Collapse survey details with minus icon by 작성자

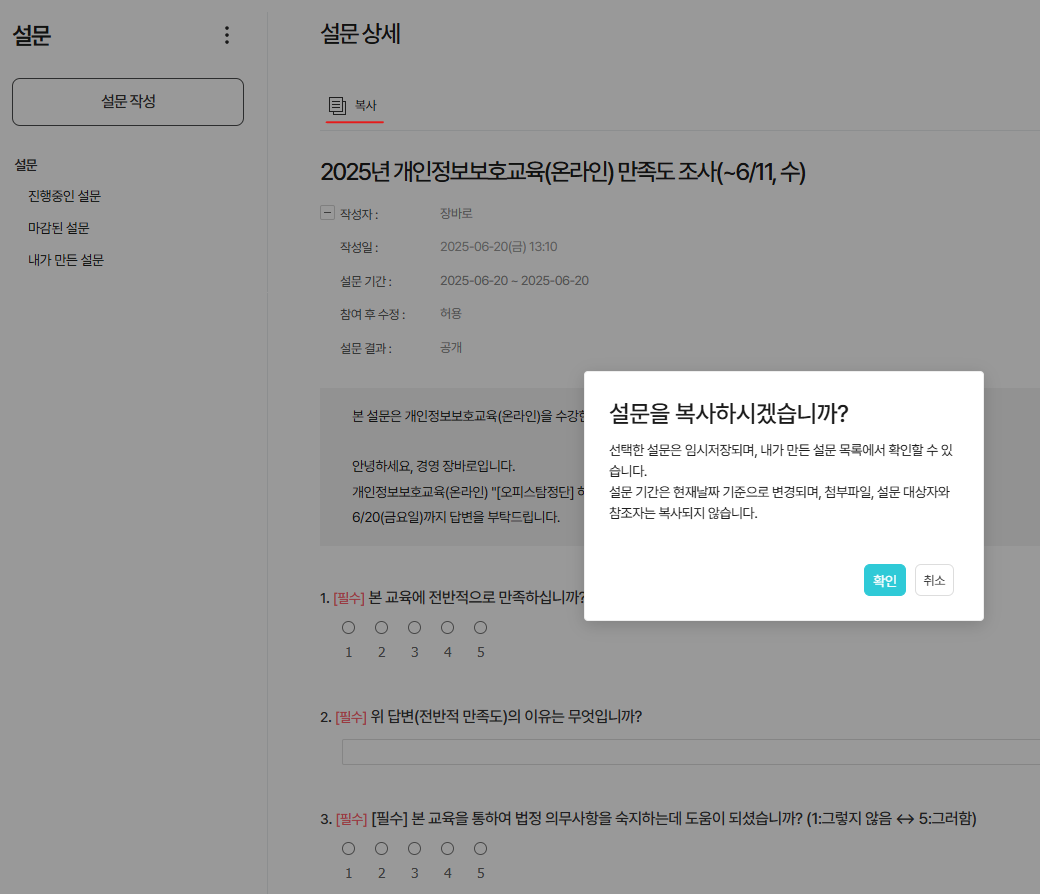point(327,212)
